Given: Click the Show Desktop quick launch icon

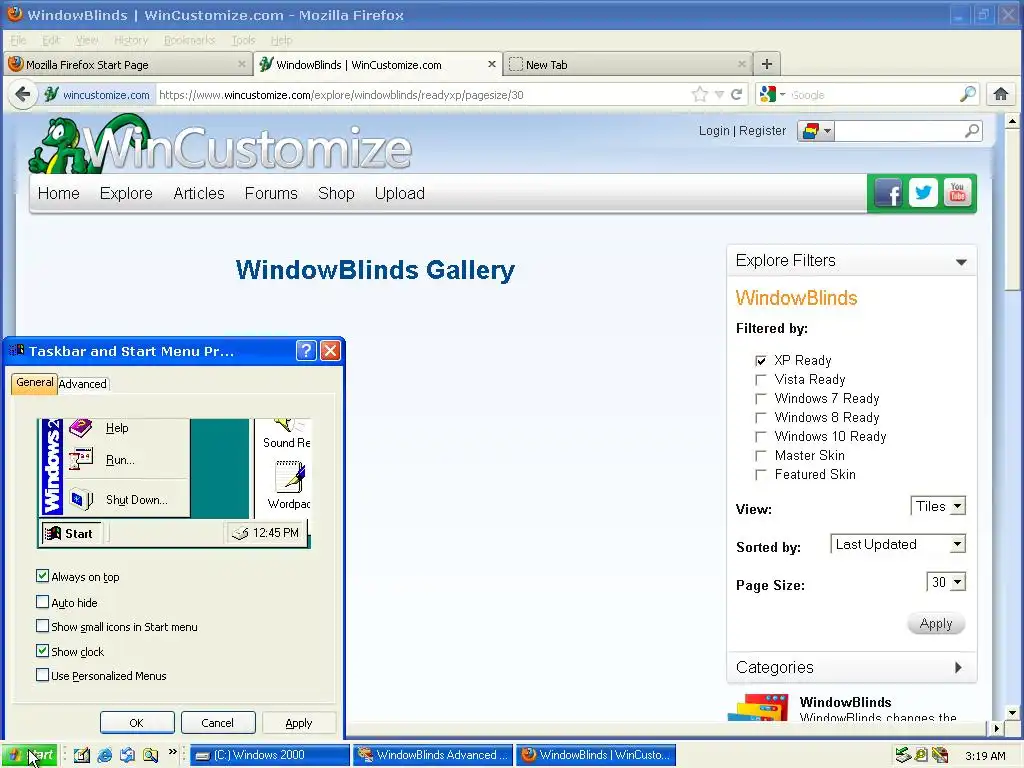Looking at the screenshot, I should 82,755.
